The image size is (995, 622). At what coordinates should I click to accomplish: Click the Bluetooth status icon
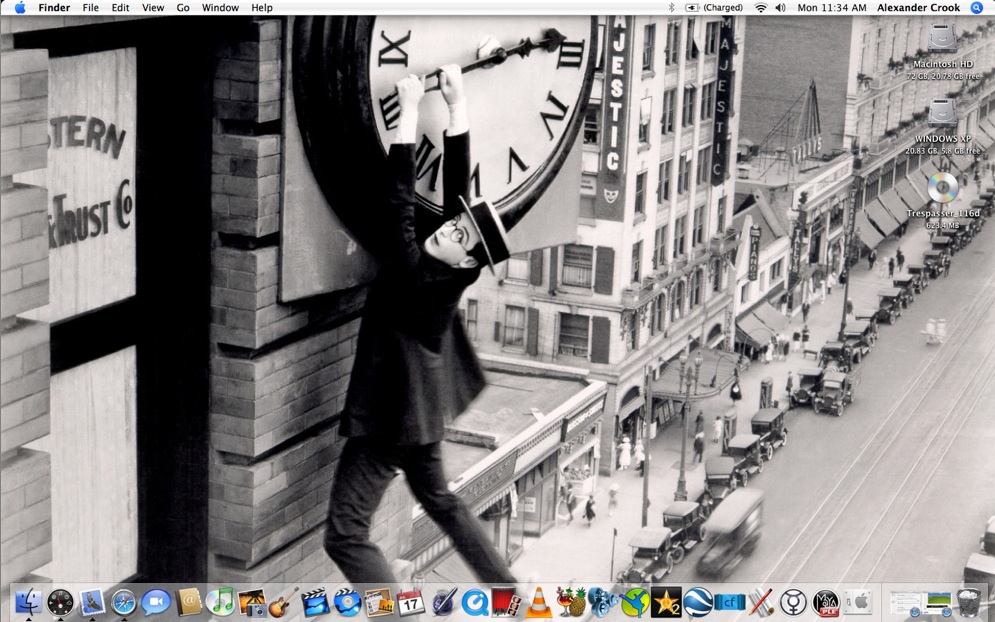[x=671, y=8]
